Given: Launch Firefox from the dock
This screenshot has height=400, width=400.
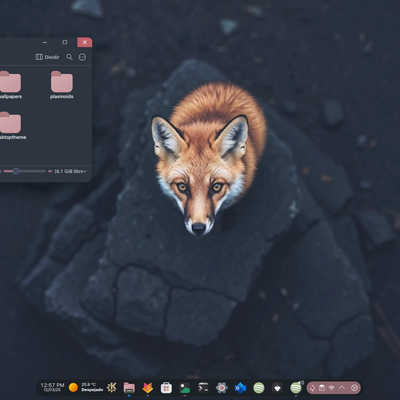Looking at the screenshot, I should pos(148,388).
